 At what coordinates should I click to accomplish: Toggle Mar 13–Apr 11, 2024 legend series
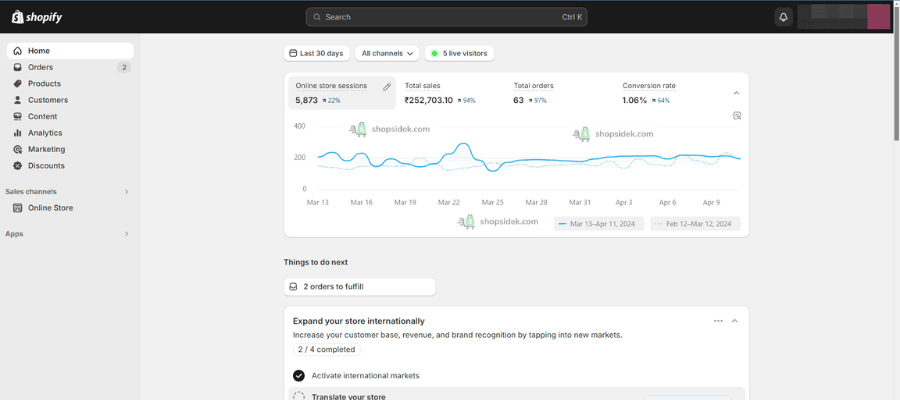[x=598, y=224]
